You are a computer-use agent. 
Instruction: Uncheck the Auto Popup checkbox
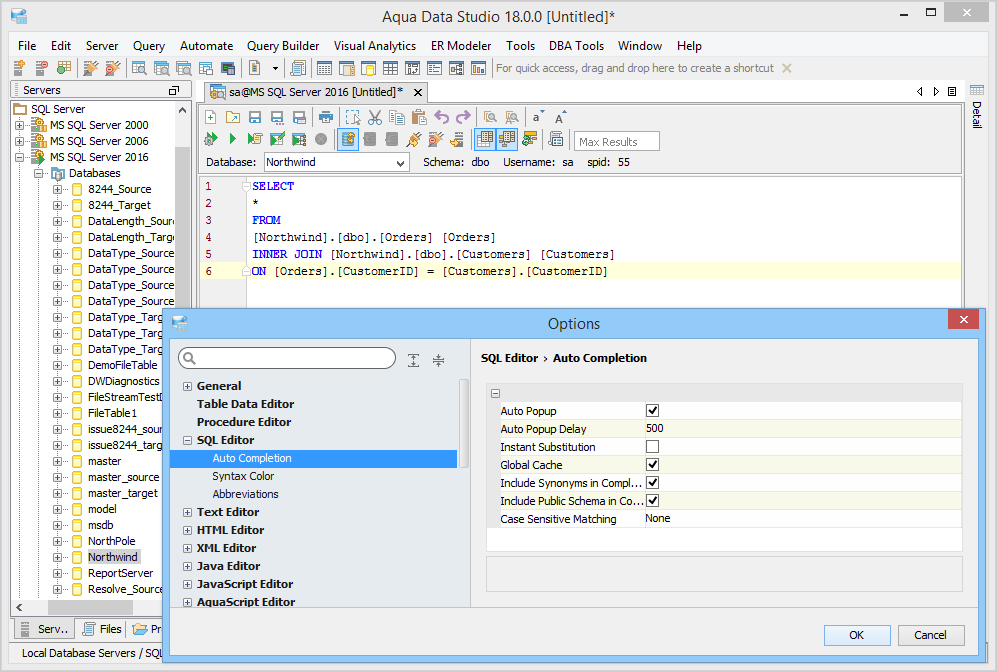coord(652,411)
